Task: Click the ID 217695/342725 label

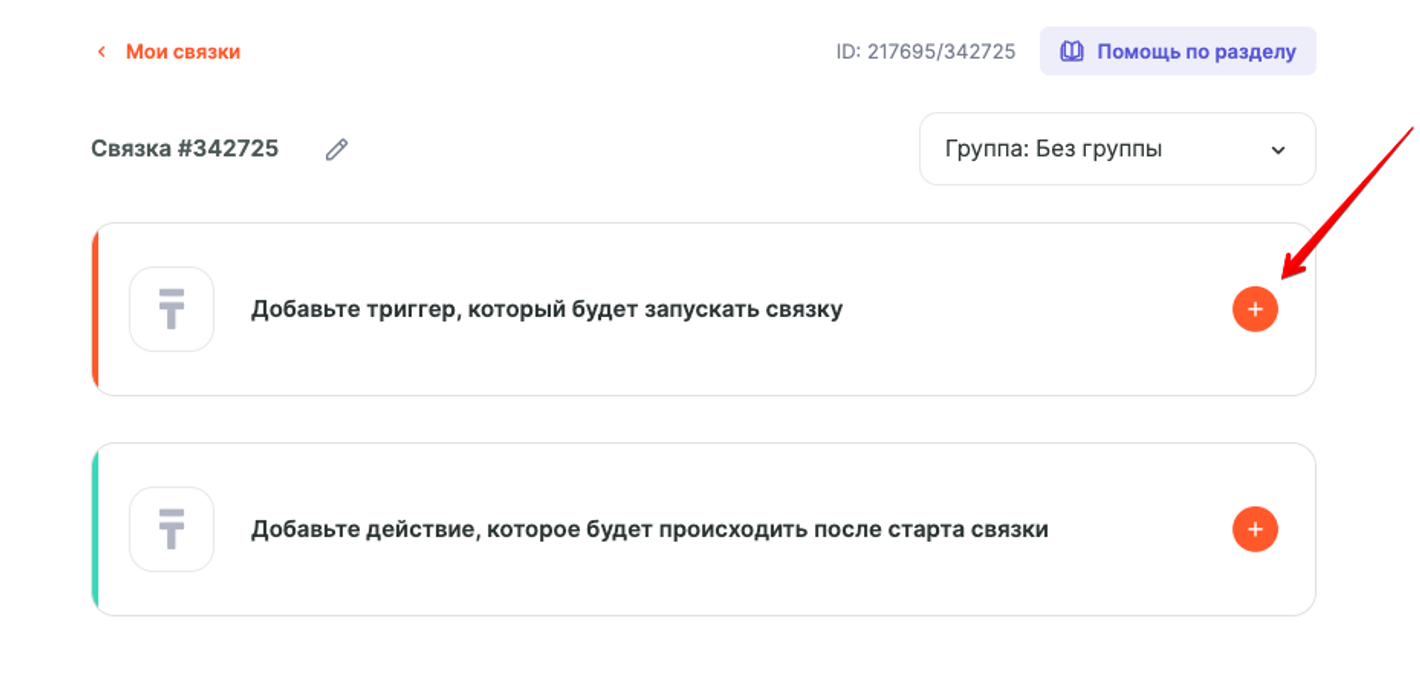Action: pos(925,52)
